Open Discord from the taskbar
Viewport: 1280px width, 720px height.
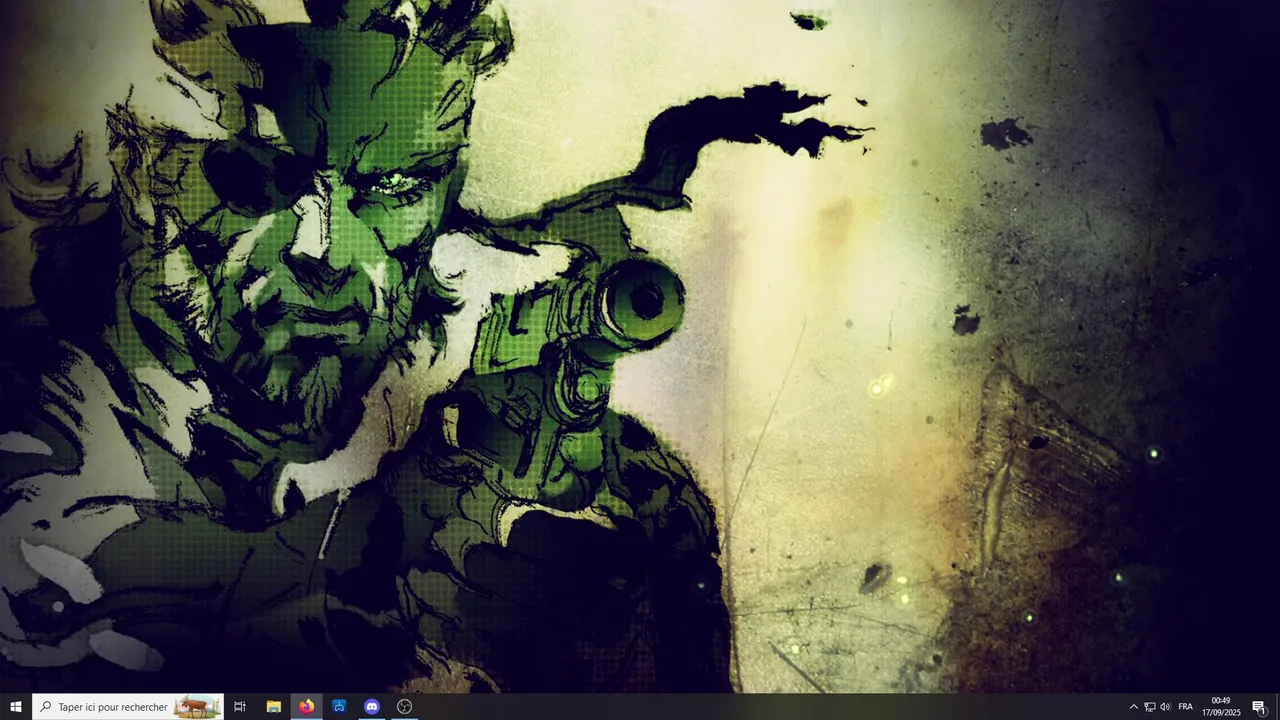pyautogui.click(x=372, y=707)
